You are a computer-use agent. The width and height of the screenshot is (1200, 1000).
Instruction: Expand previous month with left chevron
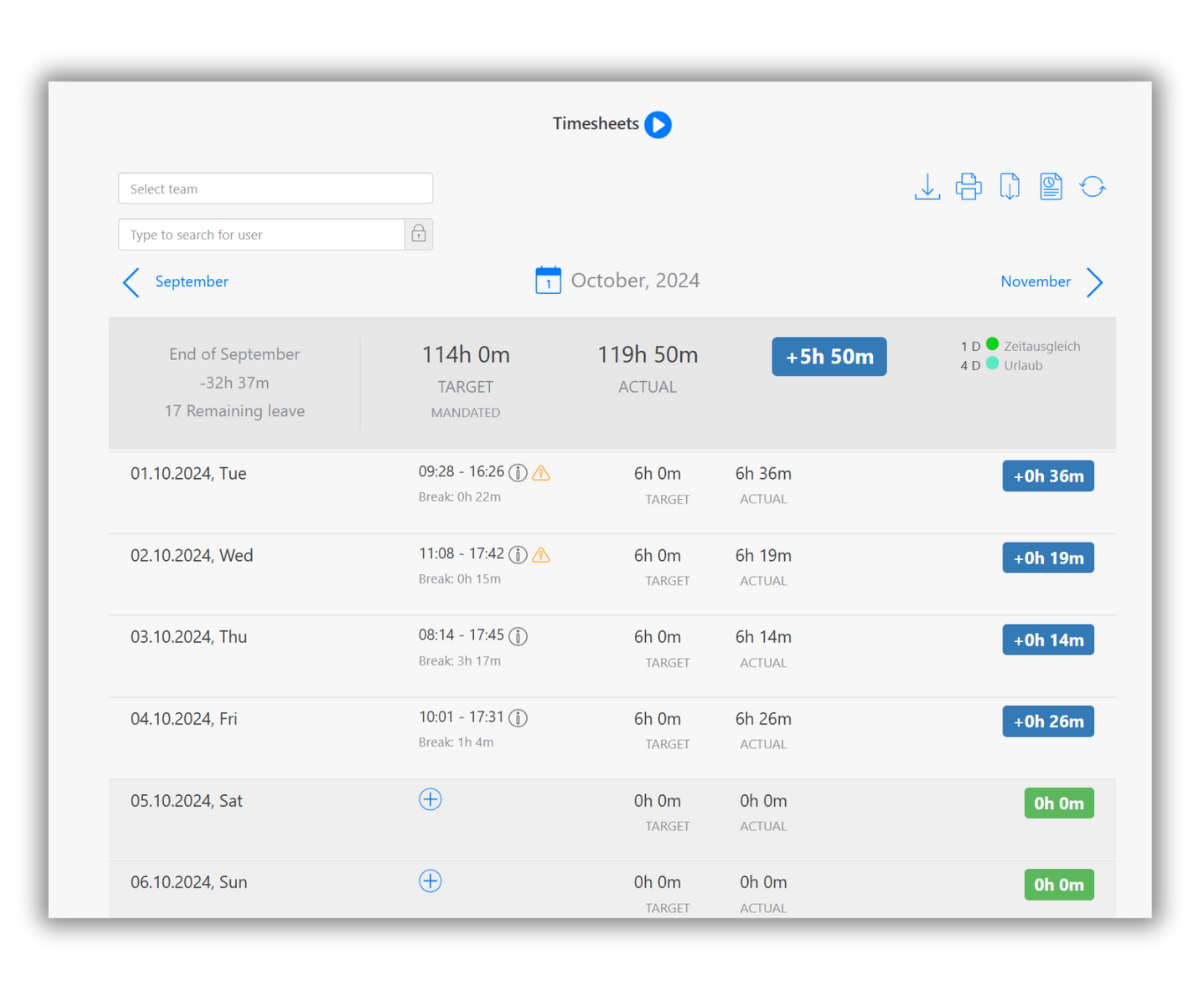point(131,283)
